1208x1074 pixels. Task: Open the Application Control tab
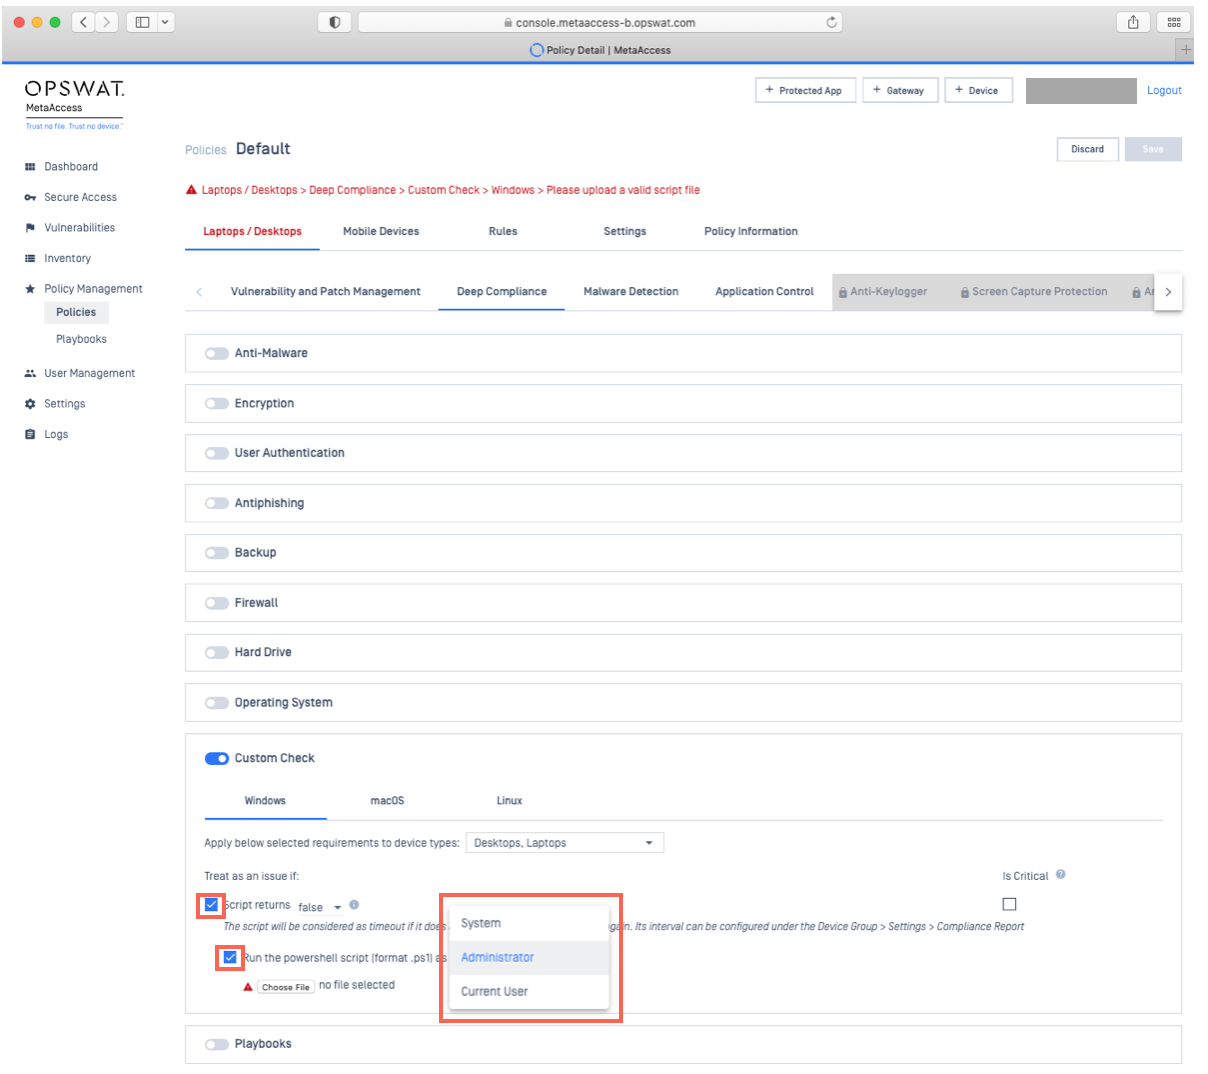coord(765,292)
